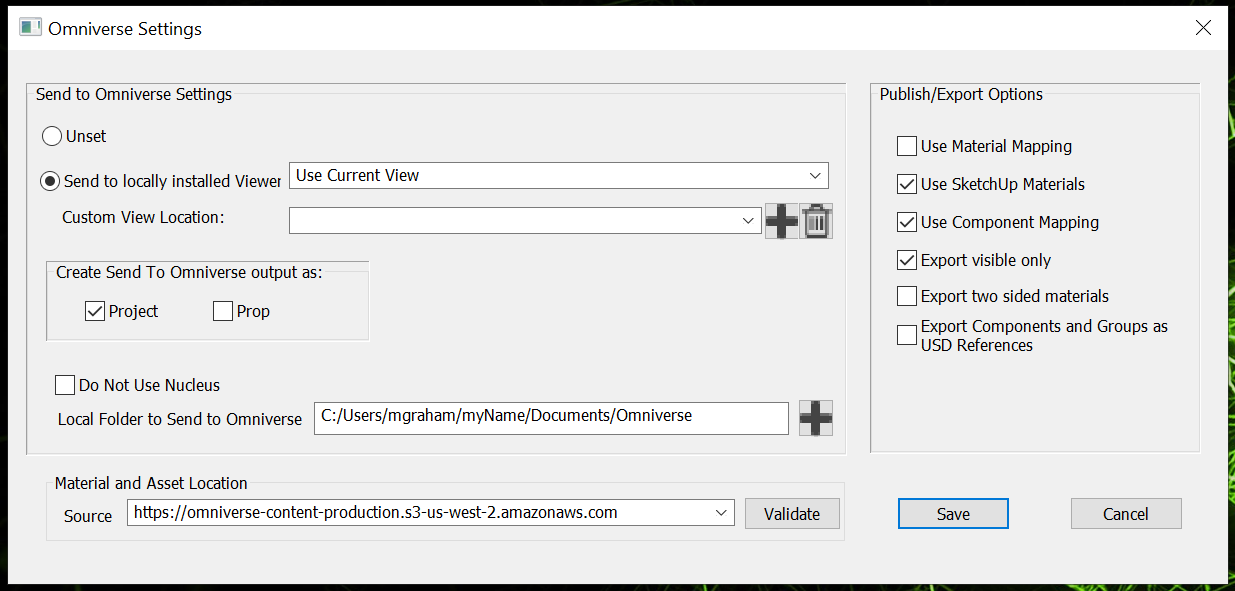Toggle Export visible only checkbox
Image resolution: width=1235 pixels, height=591 pixels.
point(907,260)
